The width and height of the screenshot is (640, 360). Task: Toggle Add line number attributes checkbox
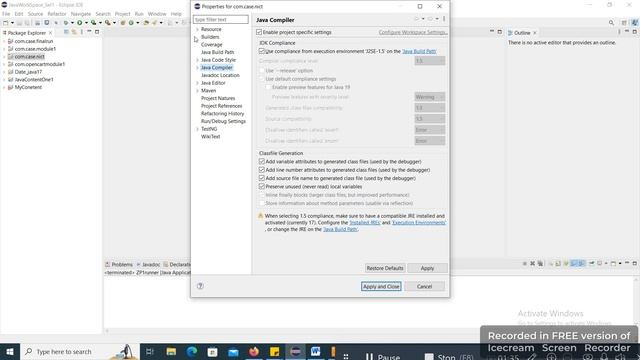coord(262,170)
